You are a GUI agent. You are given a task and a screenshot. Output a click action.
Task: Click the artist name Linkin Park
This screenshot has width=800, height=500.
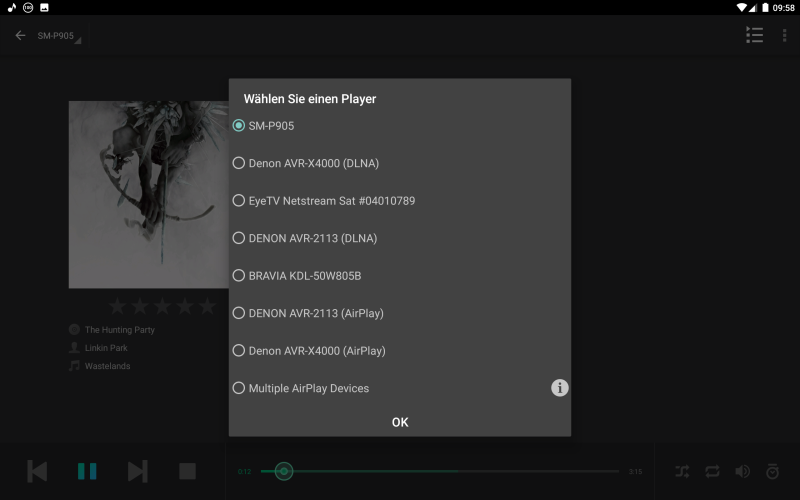coord(106,348)
